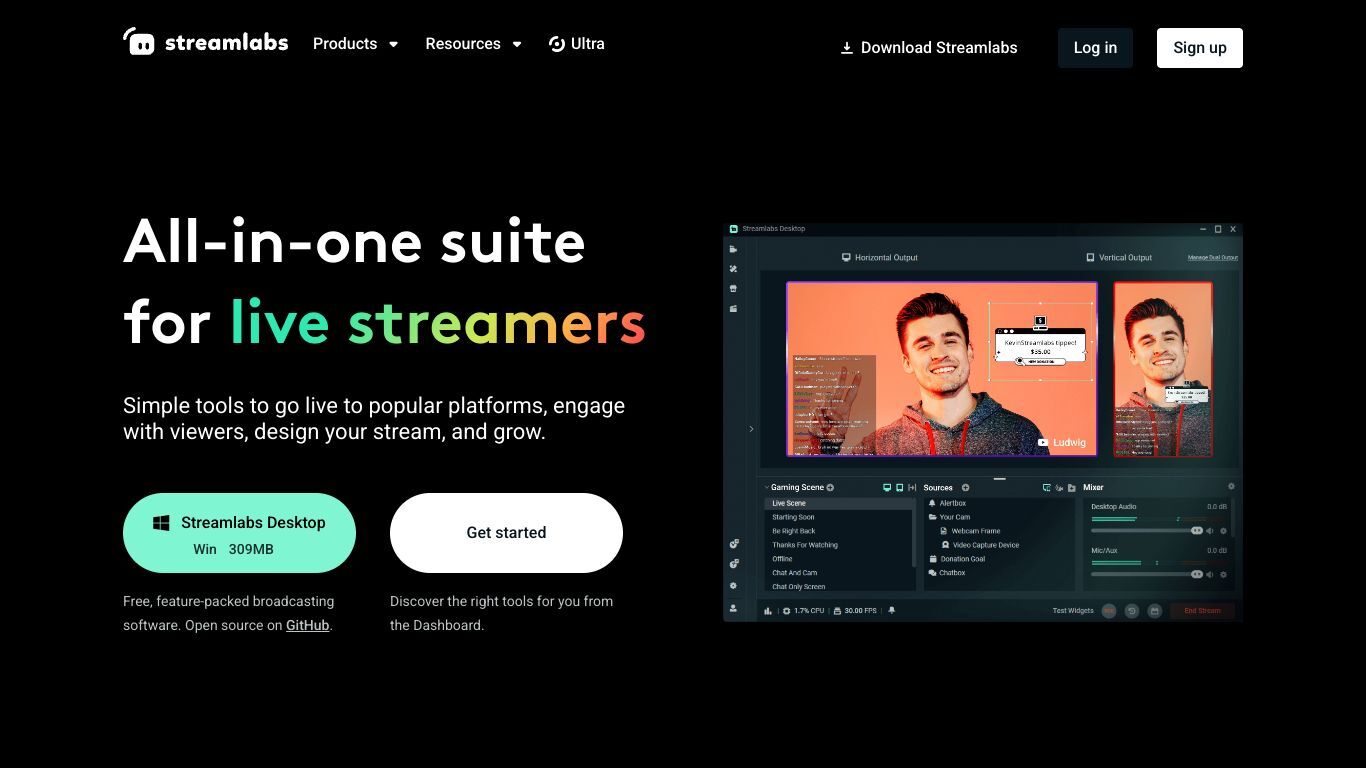Click the Editor icon in app sidebar
The image size is (1366, 768).
tap(734, 249)
